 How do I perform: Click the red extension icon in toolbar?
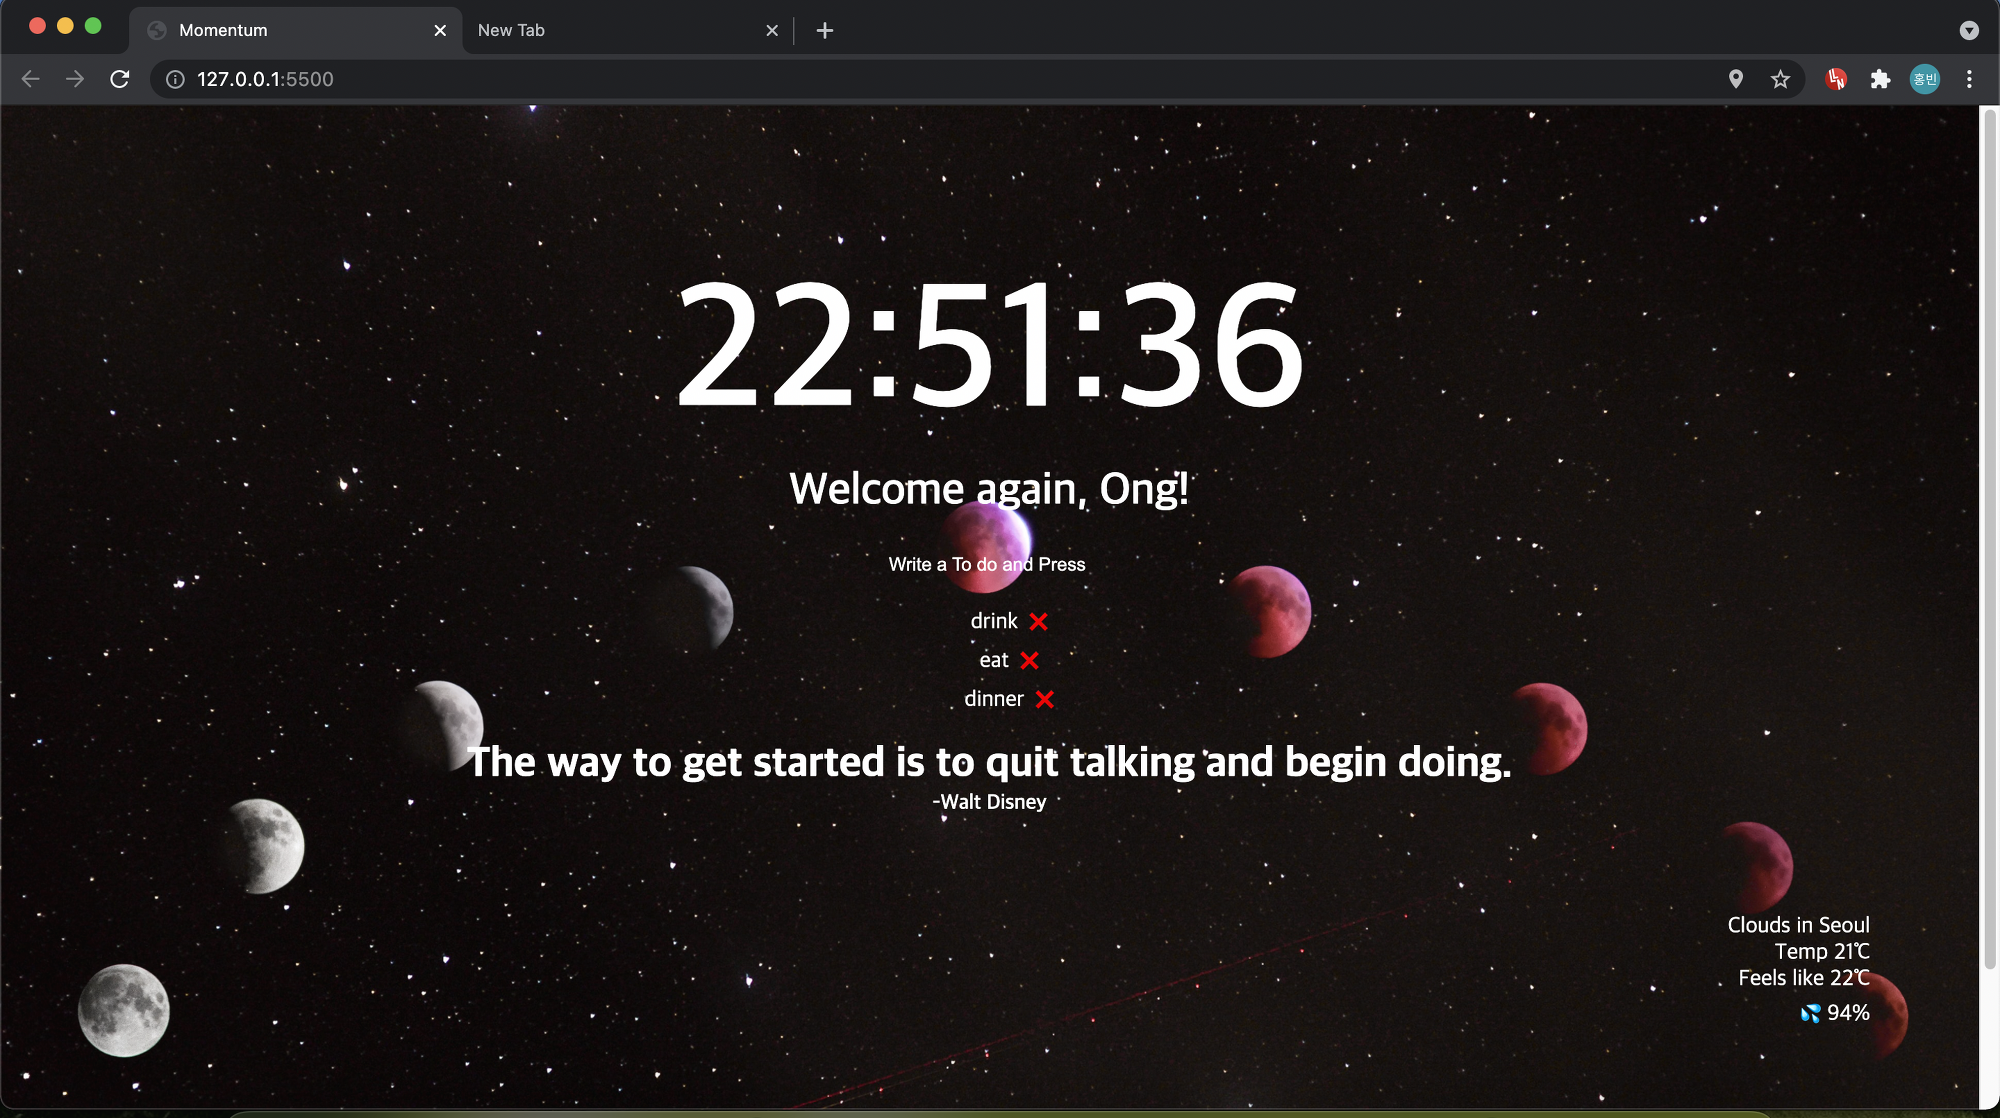click(x=1836, y=79)
